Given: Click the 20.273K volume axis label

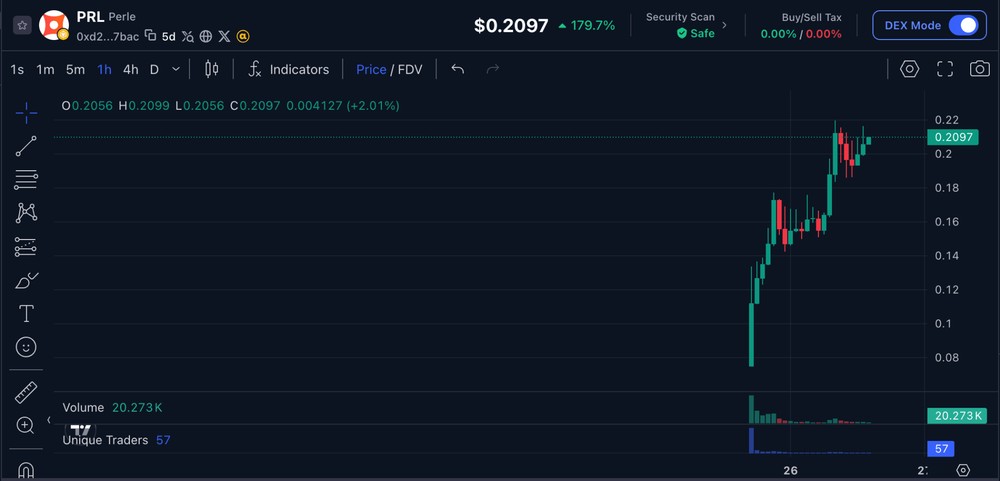Looking at the screenshot, I should tap(957, 416).
